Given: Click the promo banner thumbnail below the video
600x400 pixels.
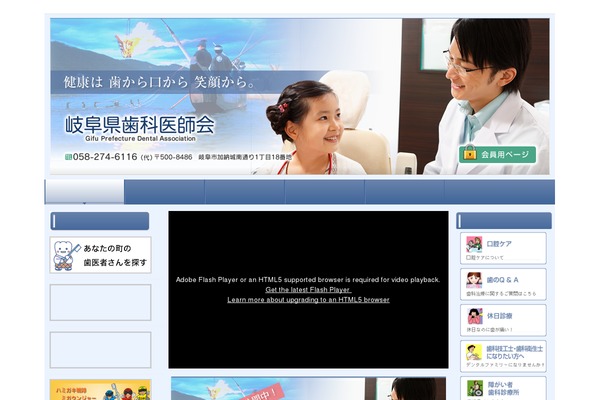Looking at the screenshot, I should click(x=308, y=389).
